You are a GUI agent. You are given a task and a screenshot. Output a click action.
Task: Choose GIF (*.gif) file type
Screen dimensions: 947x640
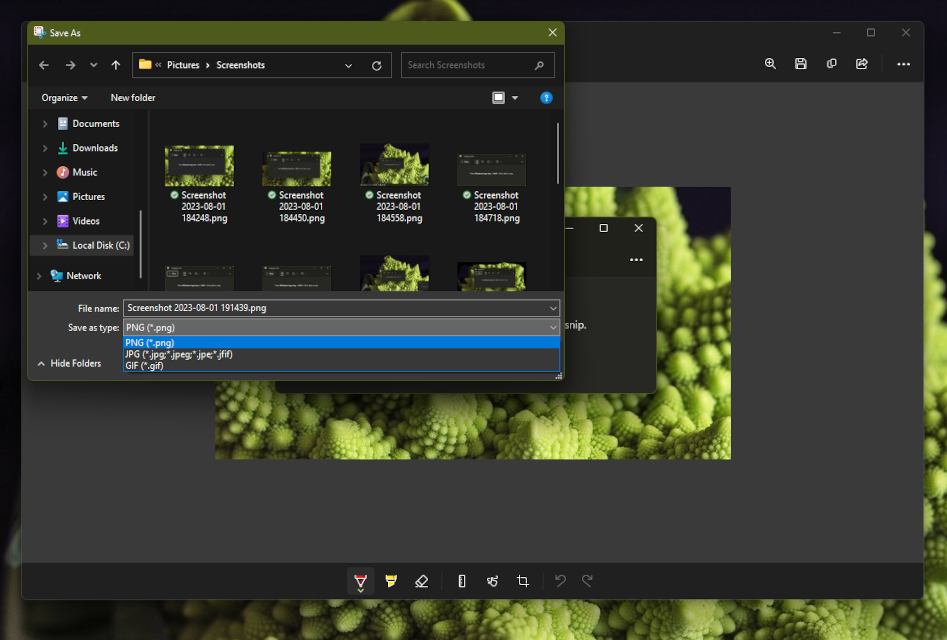(341, 365)
